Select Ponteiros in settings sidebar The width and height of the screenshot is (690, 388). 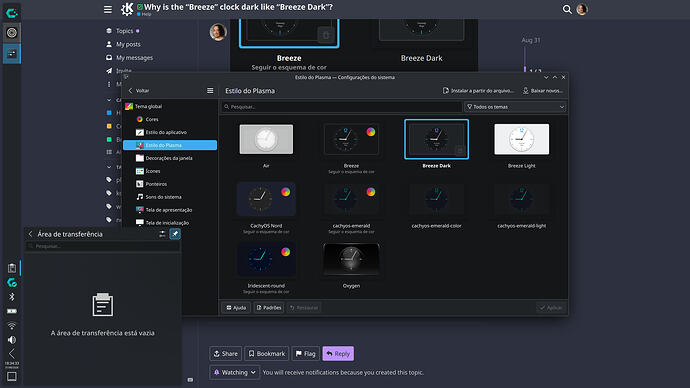(170, 184)
